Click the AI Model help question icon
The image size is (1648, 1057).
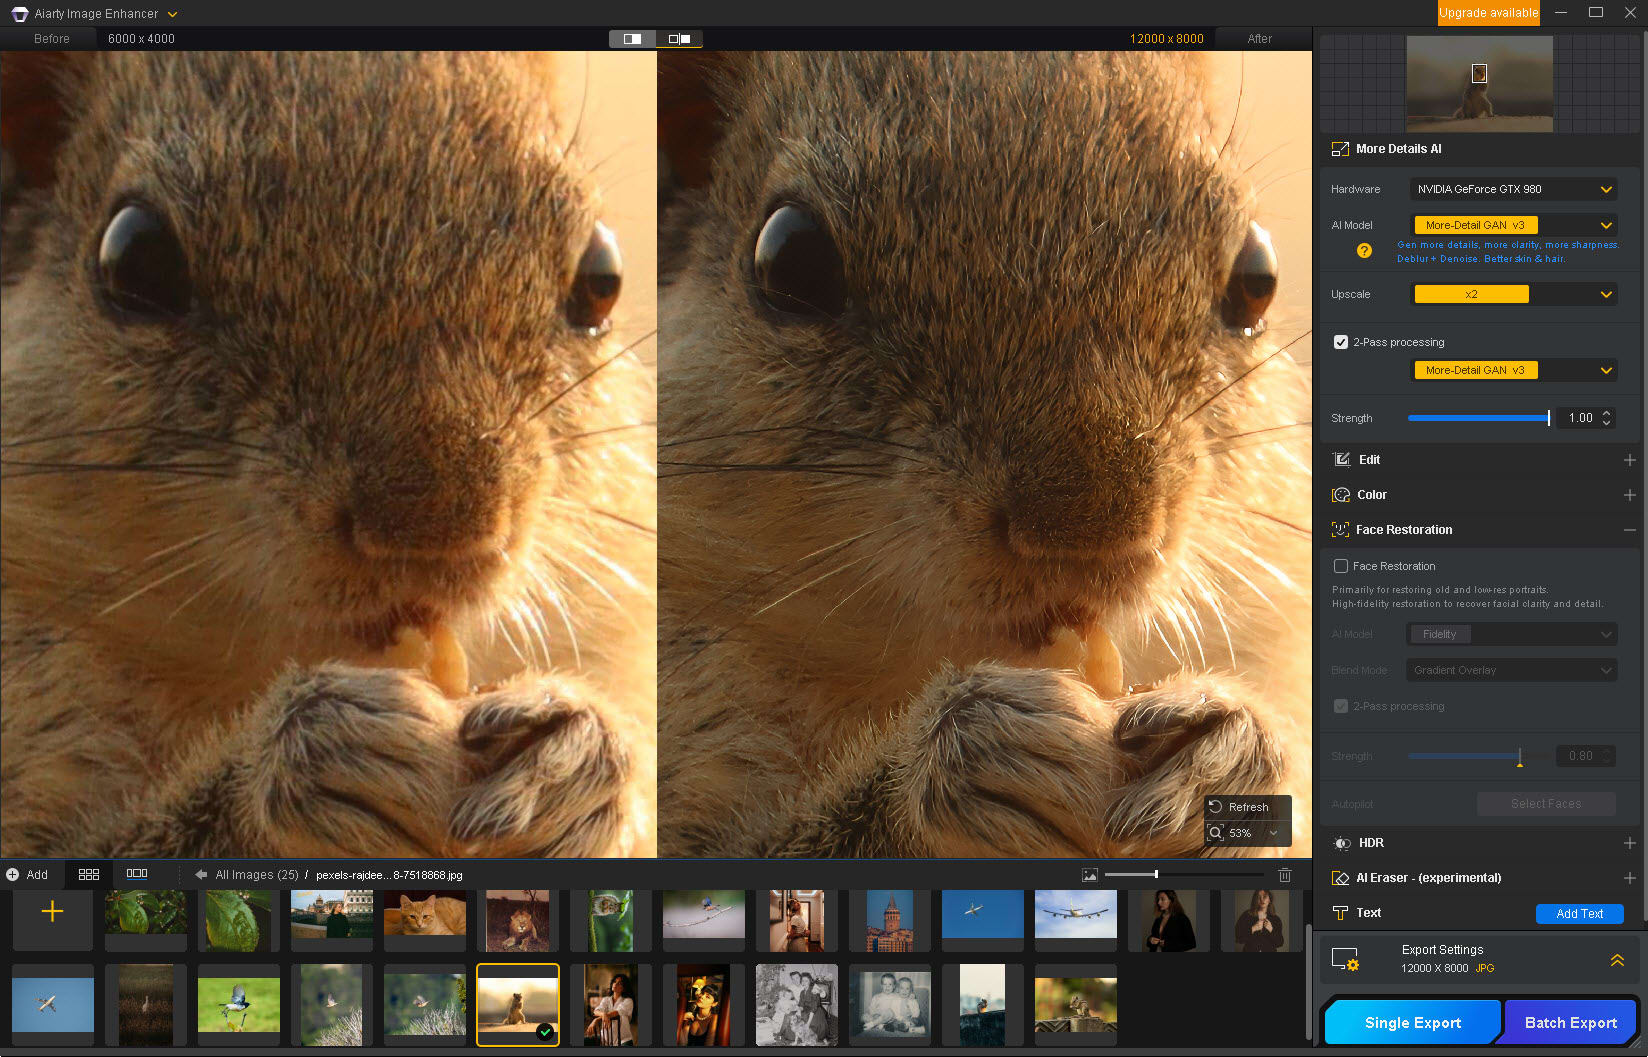[x=1364, y=251]
